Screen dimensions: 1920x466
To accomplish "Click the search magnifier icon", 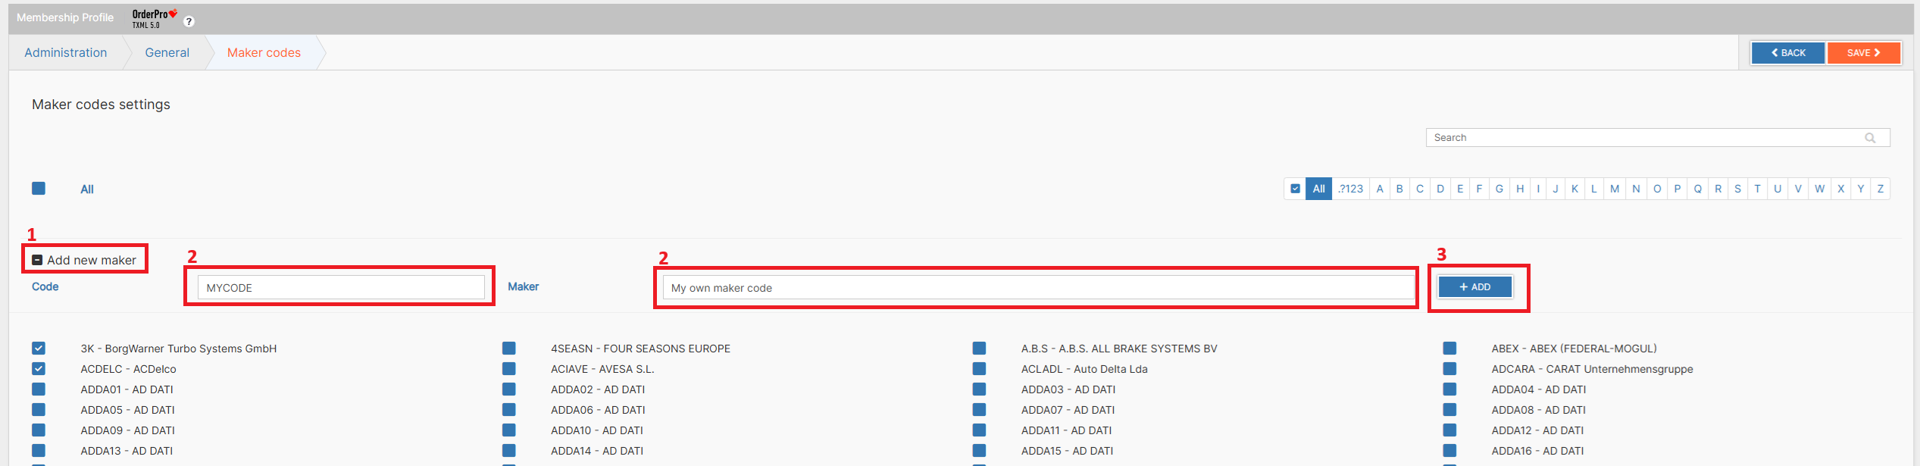I will pos(1869,138).
